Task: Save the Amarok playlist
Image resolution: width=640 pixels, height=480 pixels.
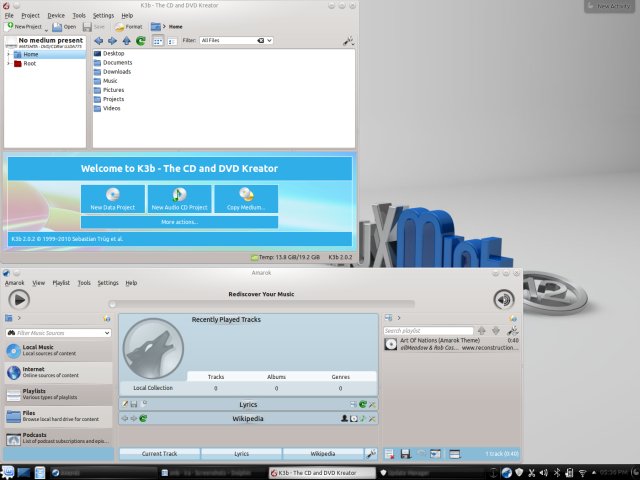Action: pos(405,453)
